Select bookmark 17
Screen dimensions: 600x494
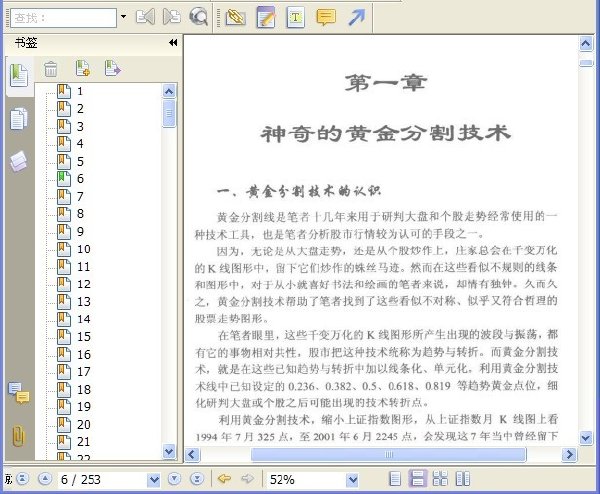click(73, 372)
